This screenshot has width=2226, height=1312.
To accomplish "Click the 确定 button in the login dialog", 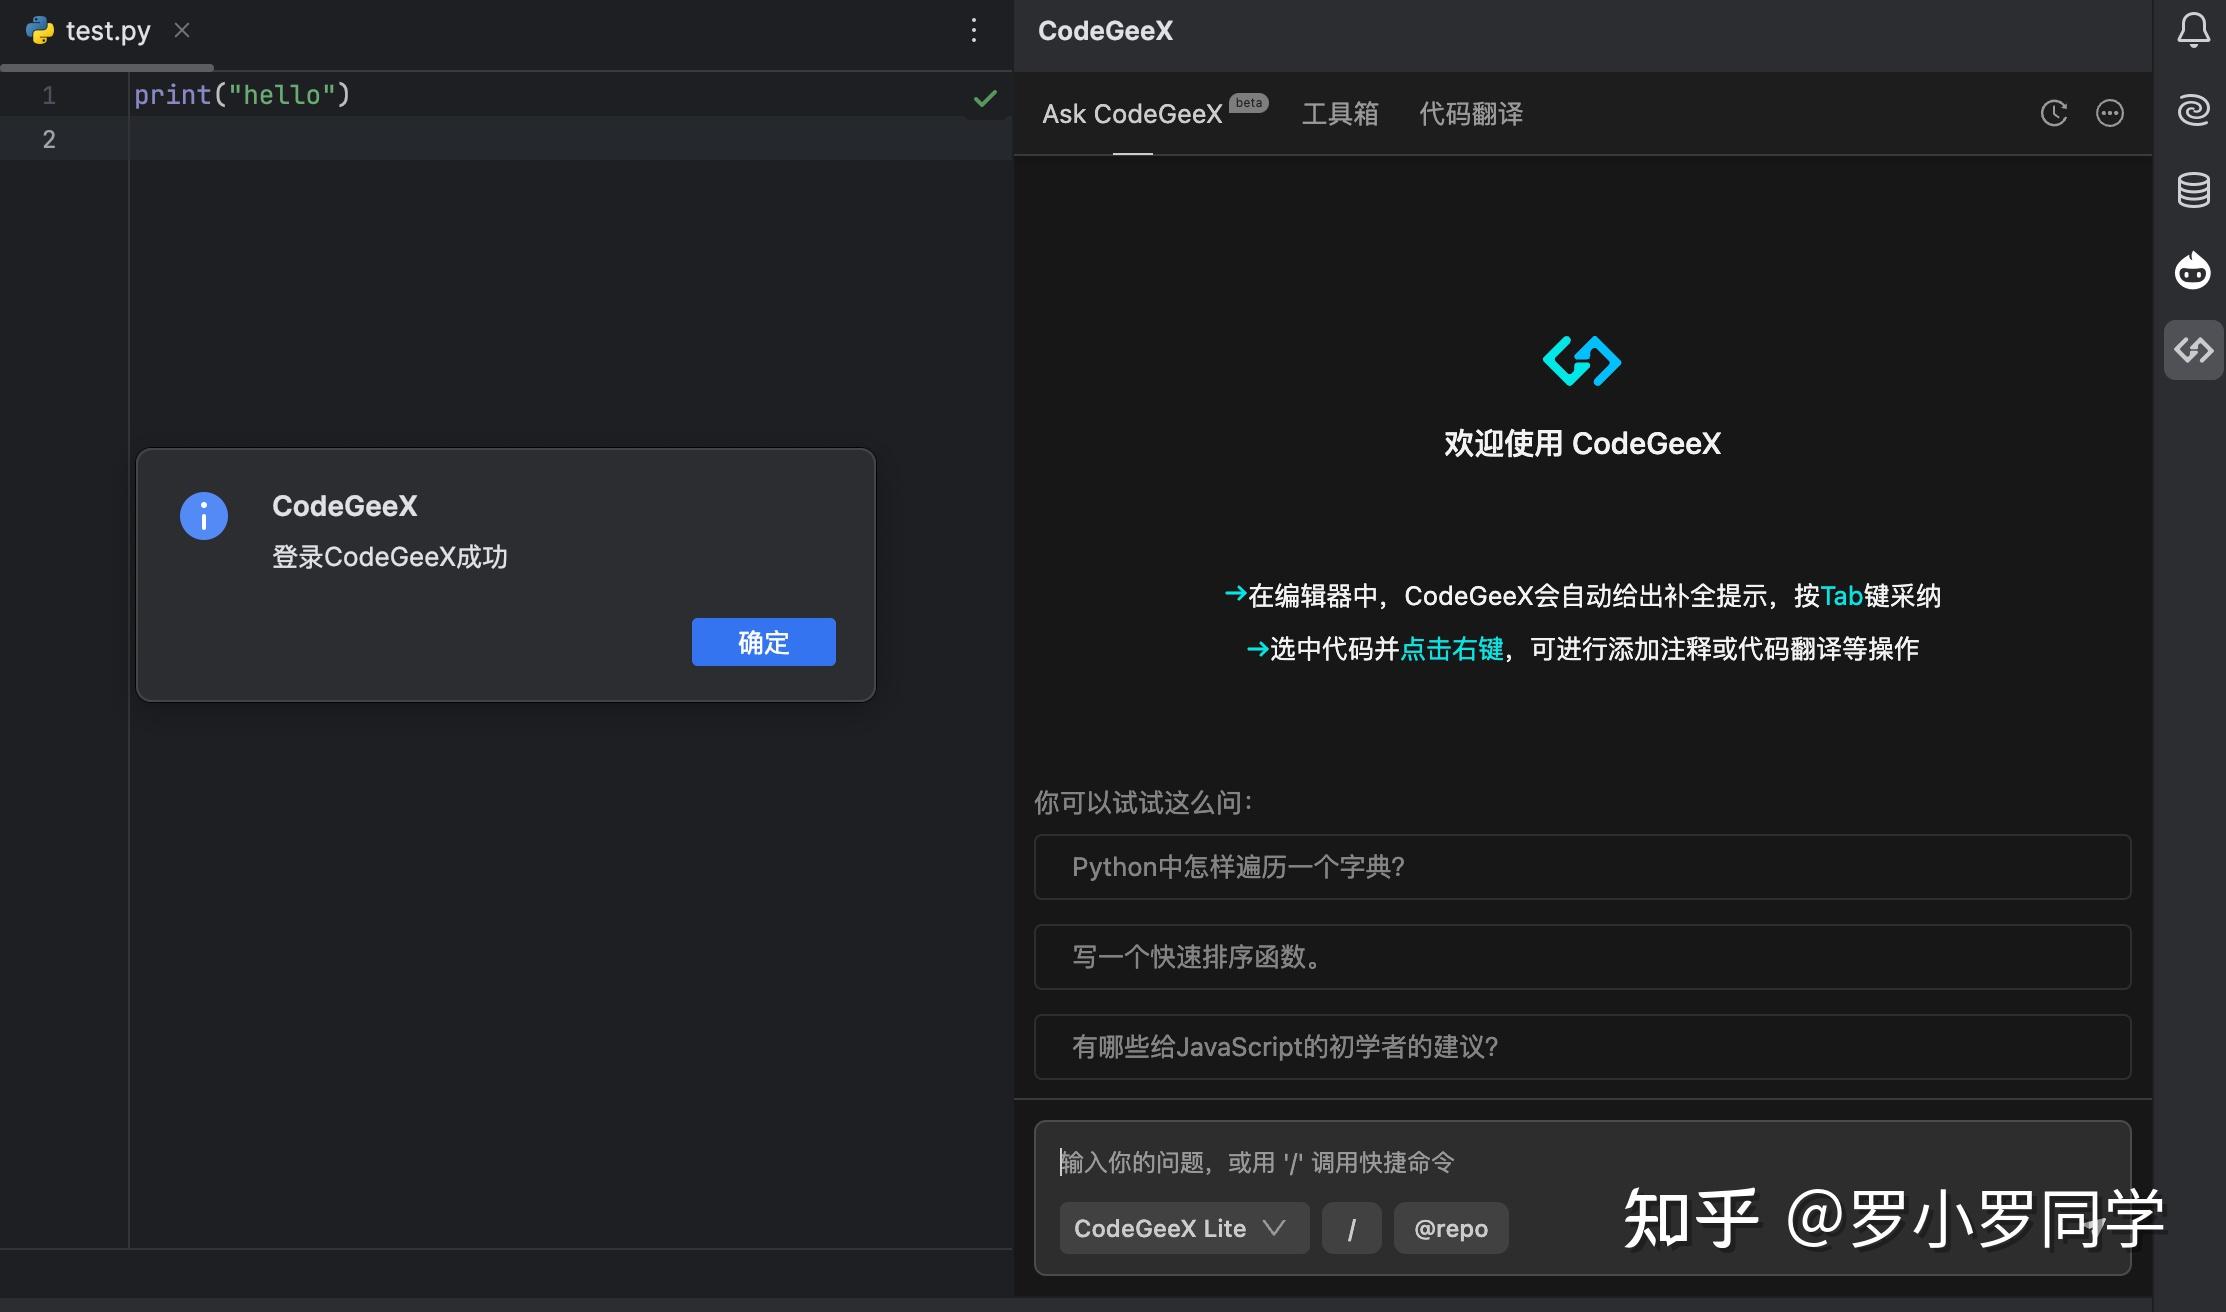I will pyautogui.click(x=763, y=641).
